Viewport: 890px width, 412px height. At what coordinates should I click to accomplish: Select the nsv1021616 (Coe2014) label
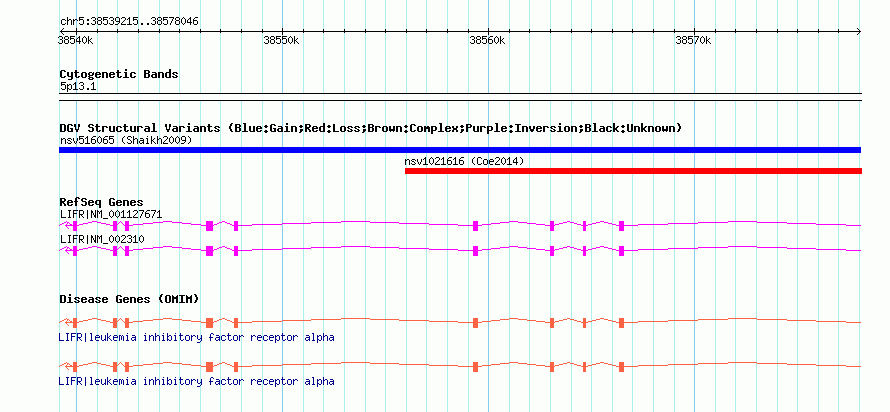click(x=464, y=161)
